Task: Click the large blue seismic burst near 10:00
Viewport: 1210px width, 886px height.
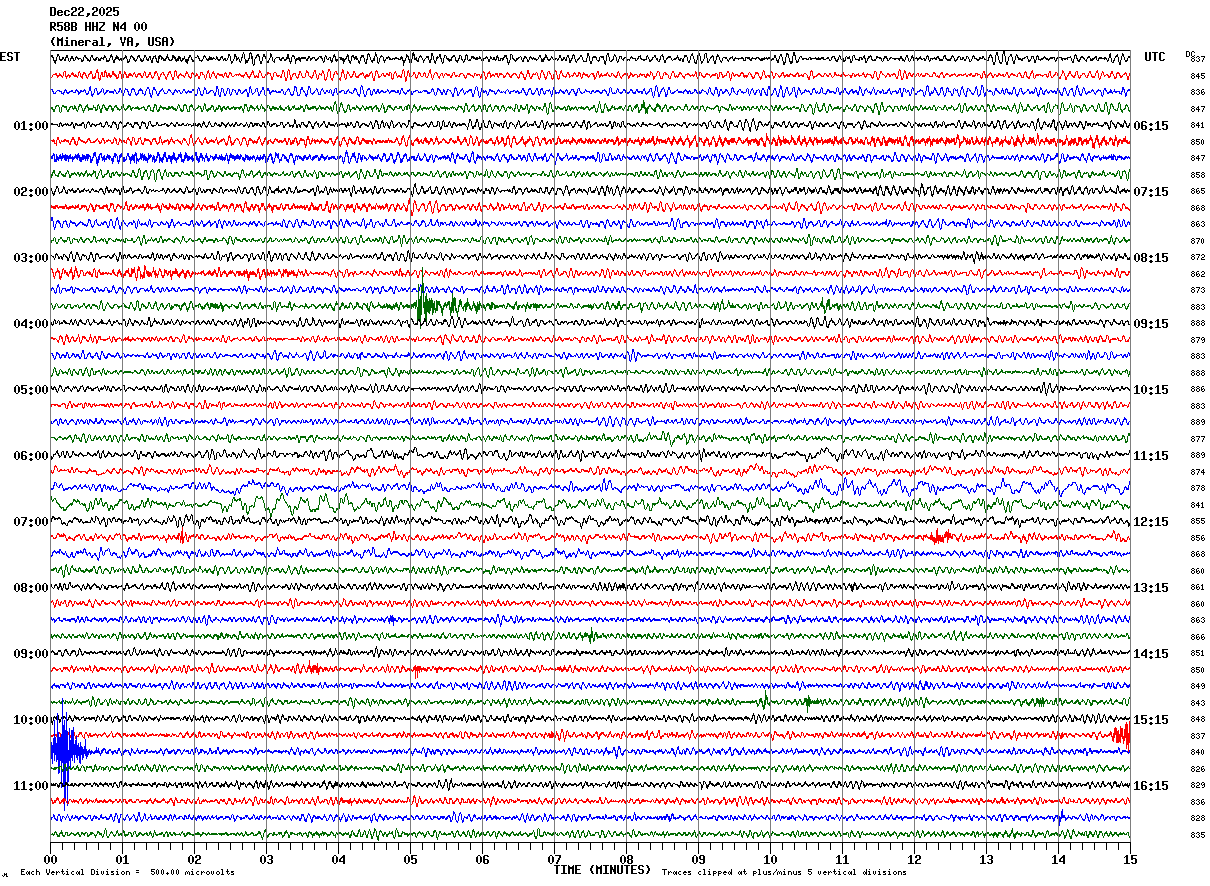Action: pyautogui.click(x=65, y=751)
